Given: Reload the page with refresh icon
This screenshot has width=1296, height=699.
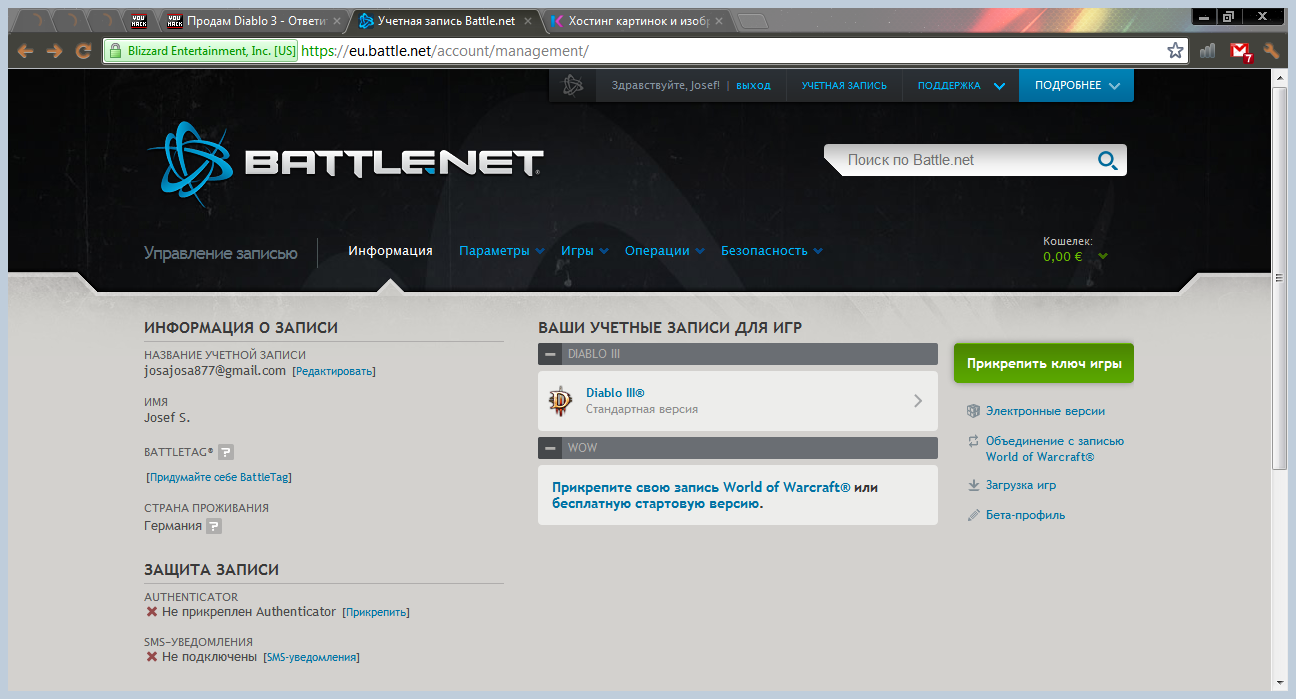Looking at the screenshot, I should click(84, 51).
